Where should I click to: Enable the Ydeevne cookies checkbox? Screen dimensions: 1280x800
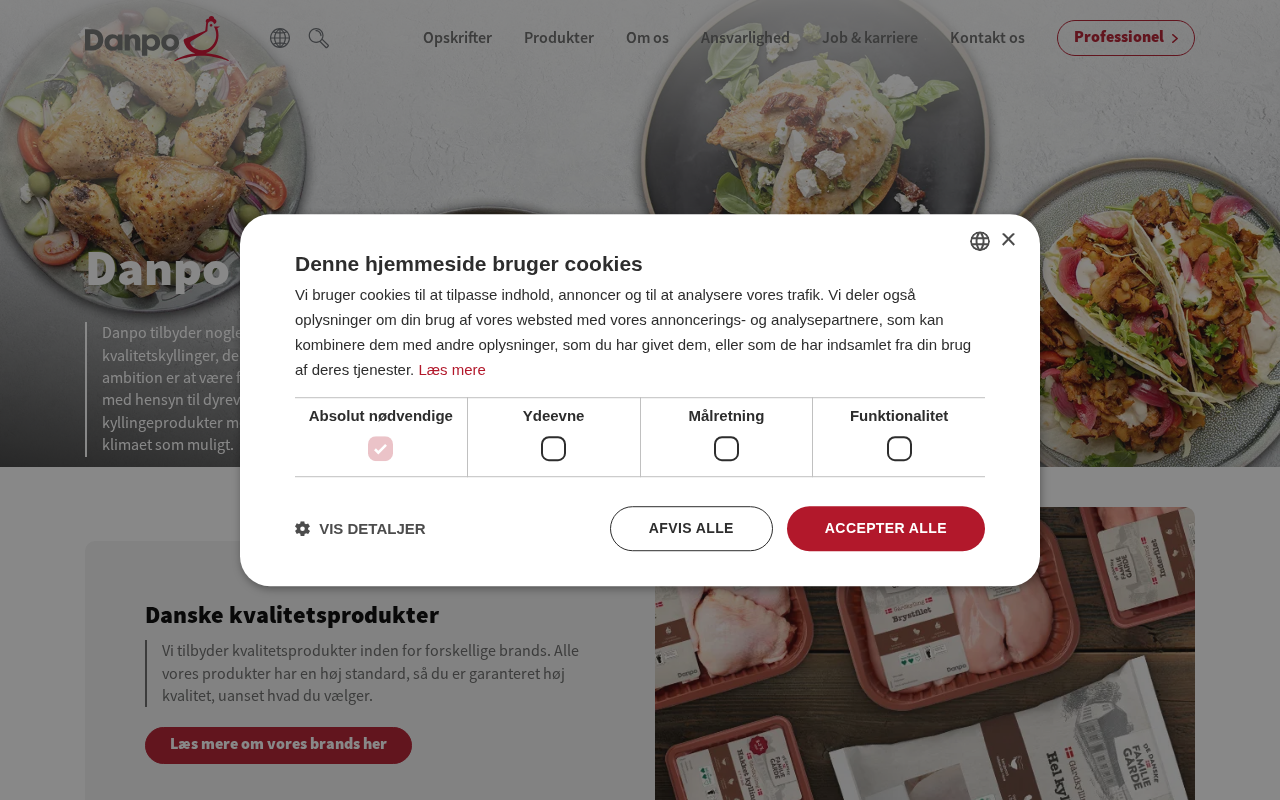click(553, 449)
